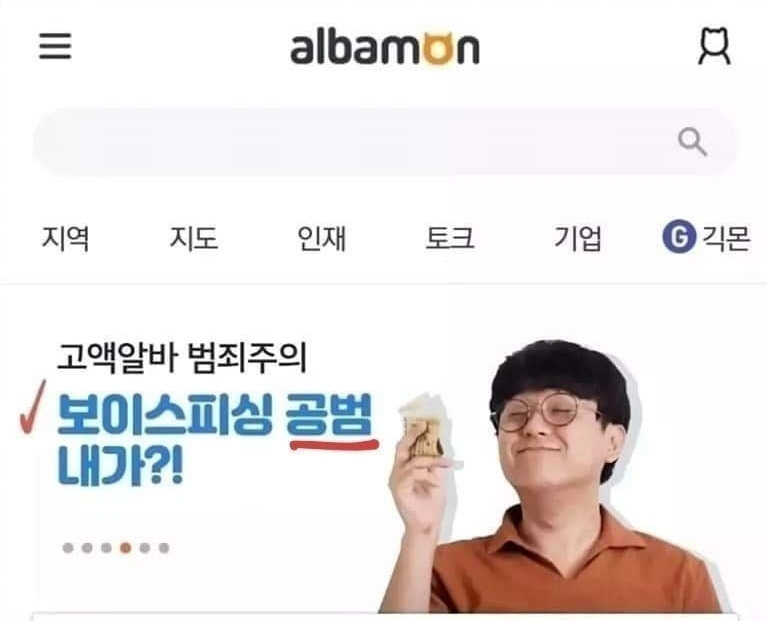767x621 pixels.
Task: Select the first banner pagination dot
Action: point(68,548)
